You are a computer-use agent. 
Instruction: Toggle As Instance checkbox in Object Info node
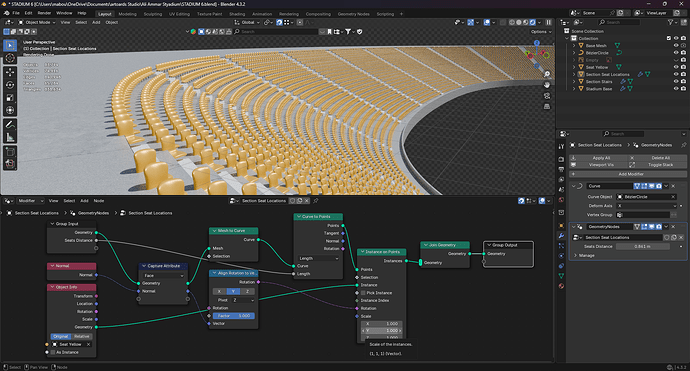(x=53, y=352)
